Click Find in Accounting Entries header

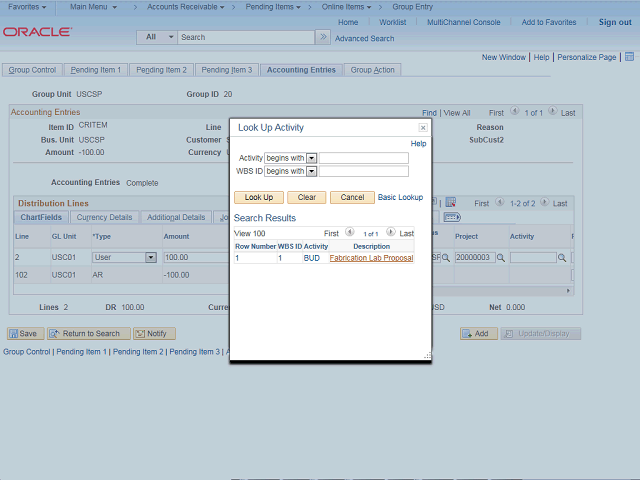click(429, 113)
